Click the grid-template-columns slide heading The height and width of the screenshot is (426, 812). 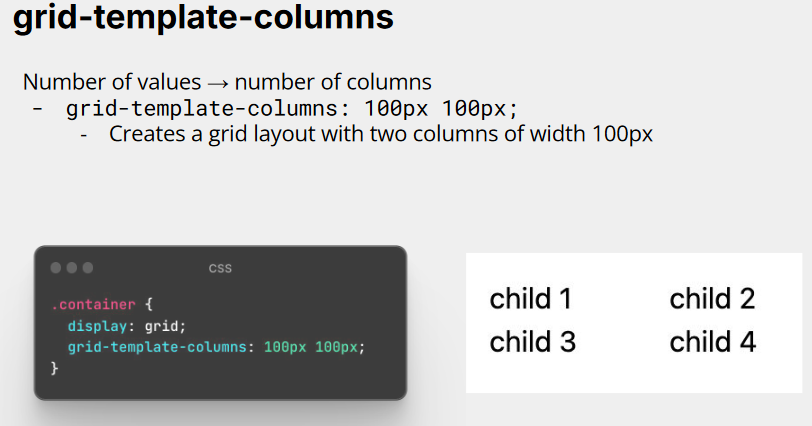tap(203, 18)
